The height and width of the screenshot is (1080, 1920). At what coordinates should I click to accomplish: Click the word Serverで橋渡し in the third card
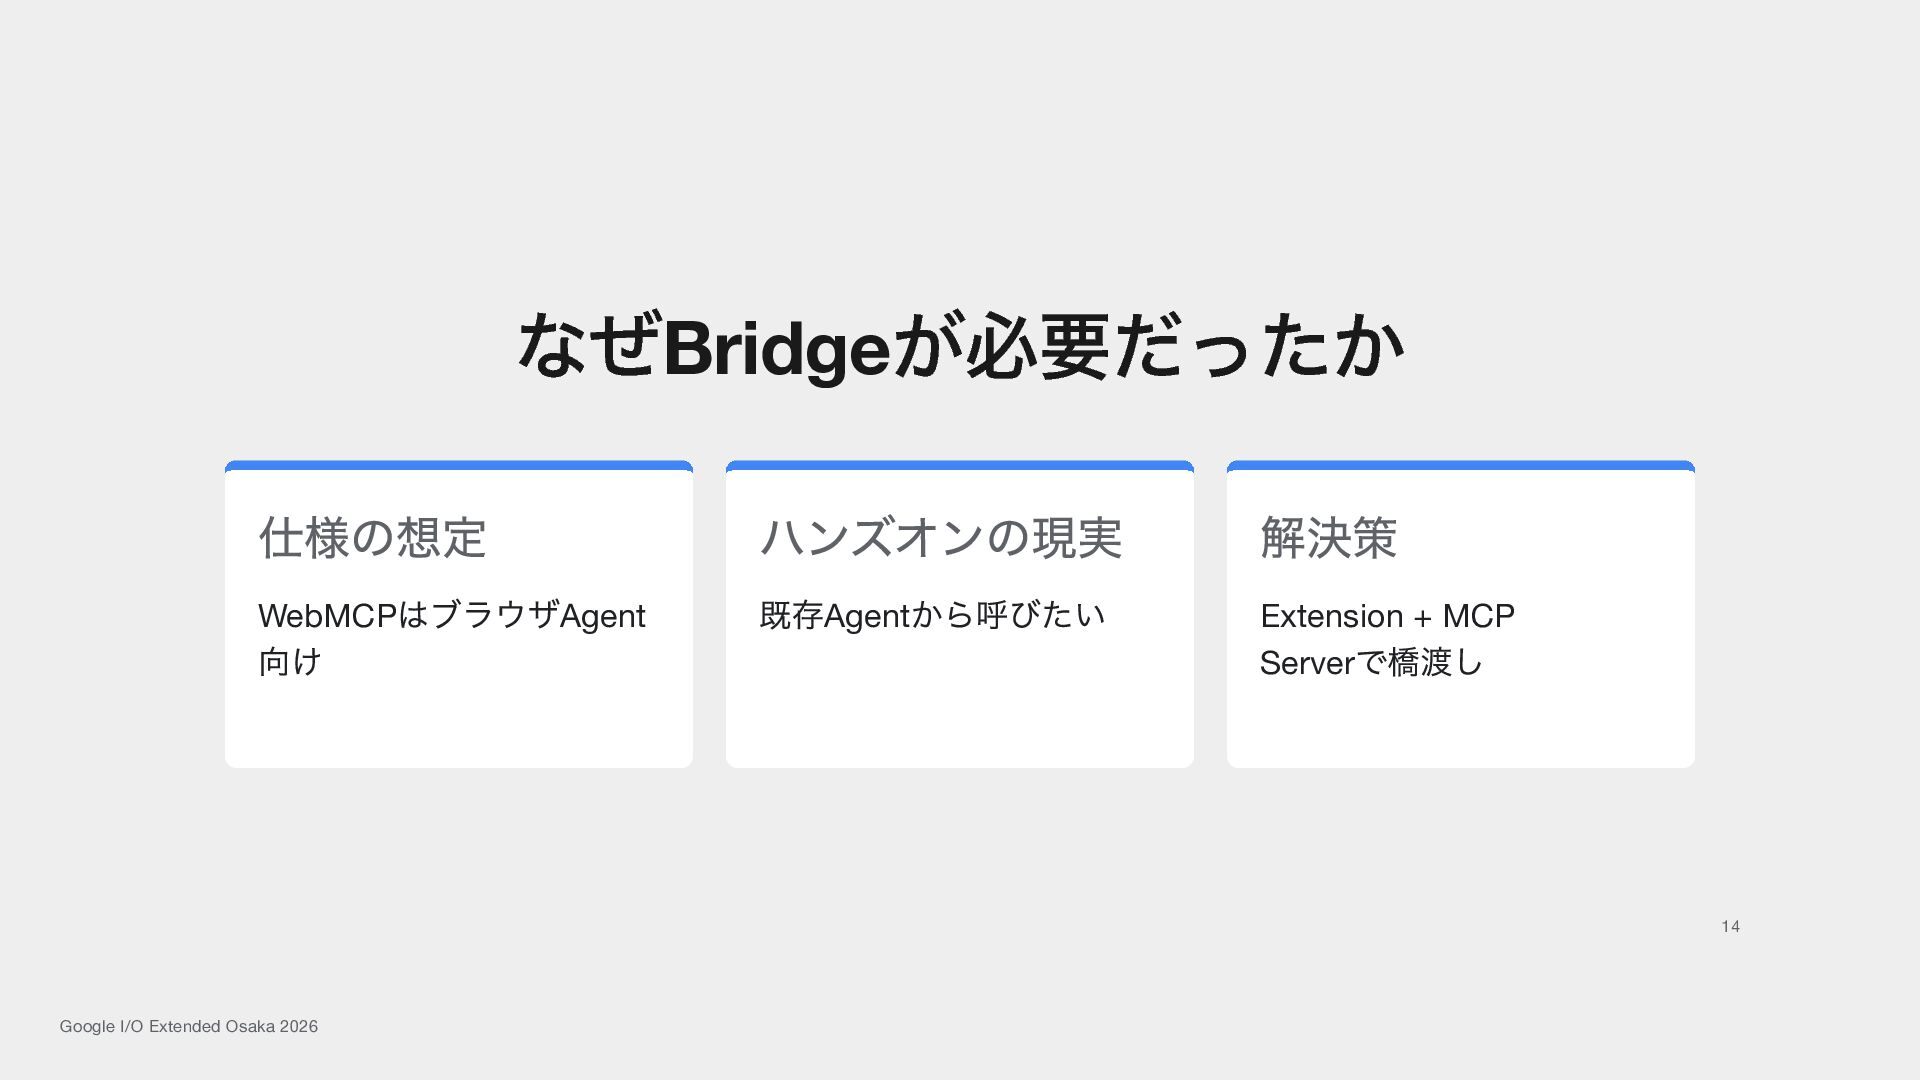[1371, 662]
